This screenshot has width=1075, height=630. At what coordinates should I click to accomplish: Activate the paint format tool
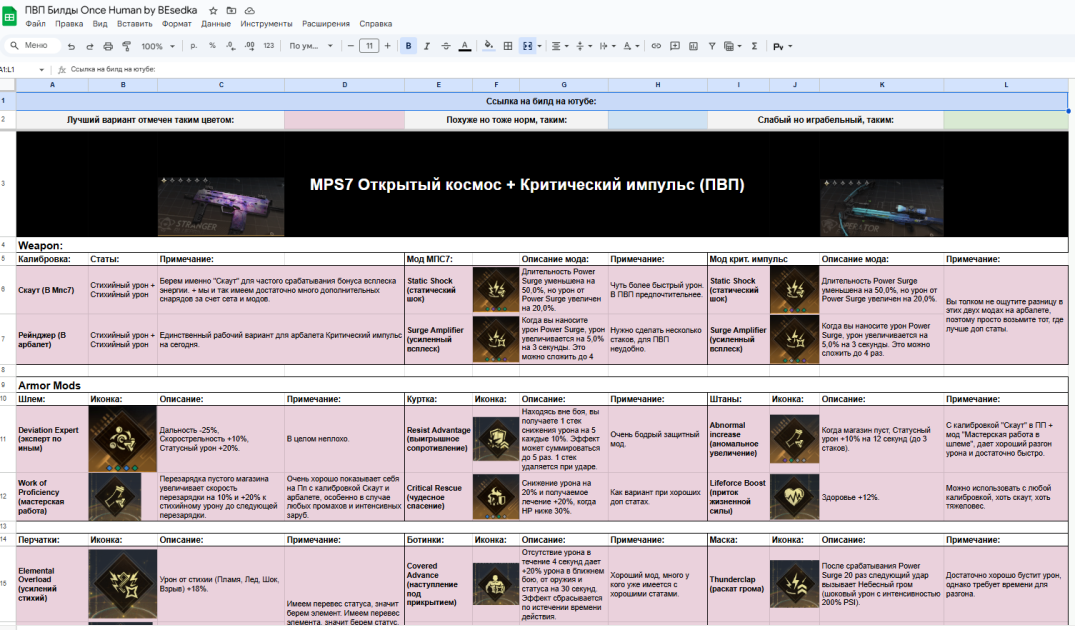pyautogui.click(x=126, y=46)
